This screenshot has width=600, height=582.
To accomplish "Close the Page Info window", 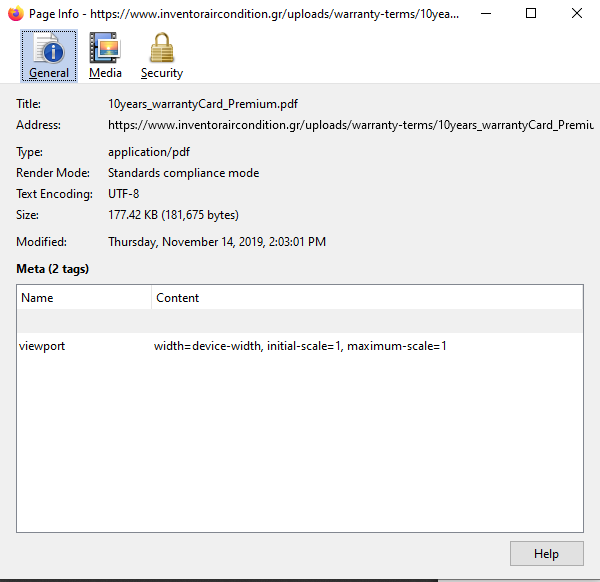I will pyautogui.click(x=577, y=14).
